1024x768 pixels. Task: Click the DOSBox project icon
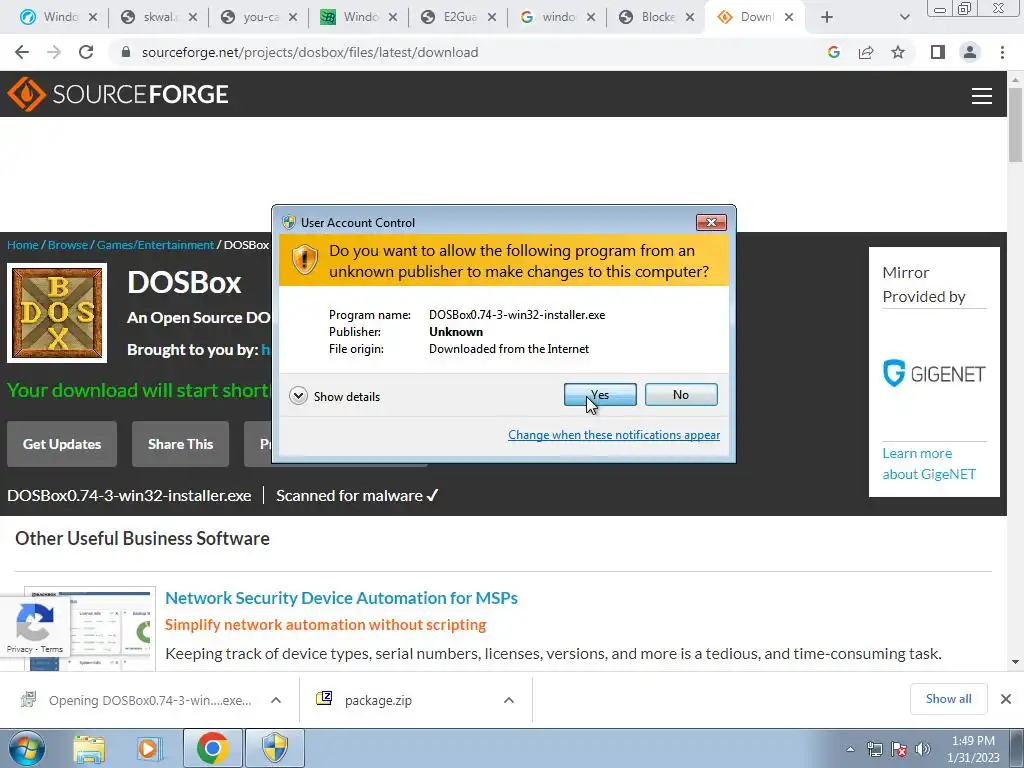[57, 313]
